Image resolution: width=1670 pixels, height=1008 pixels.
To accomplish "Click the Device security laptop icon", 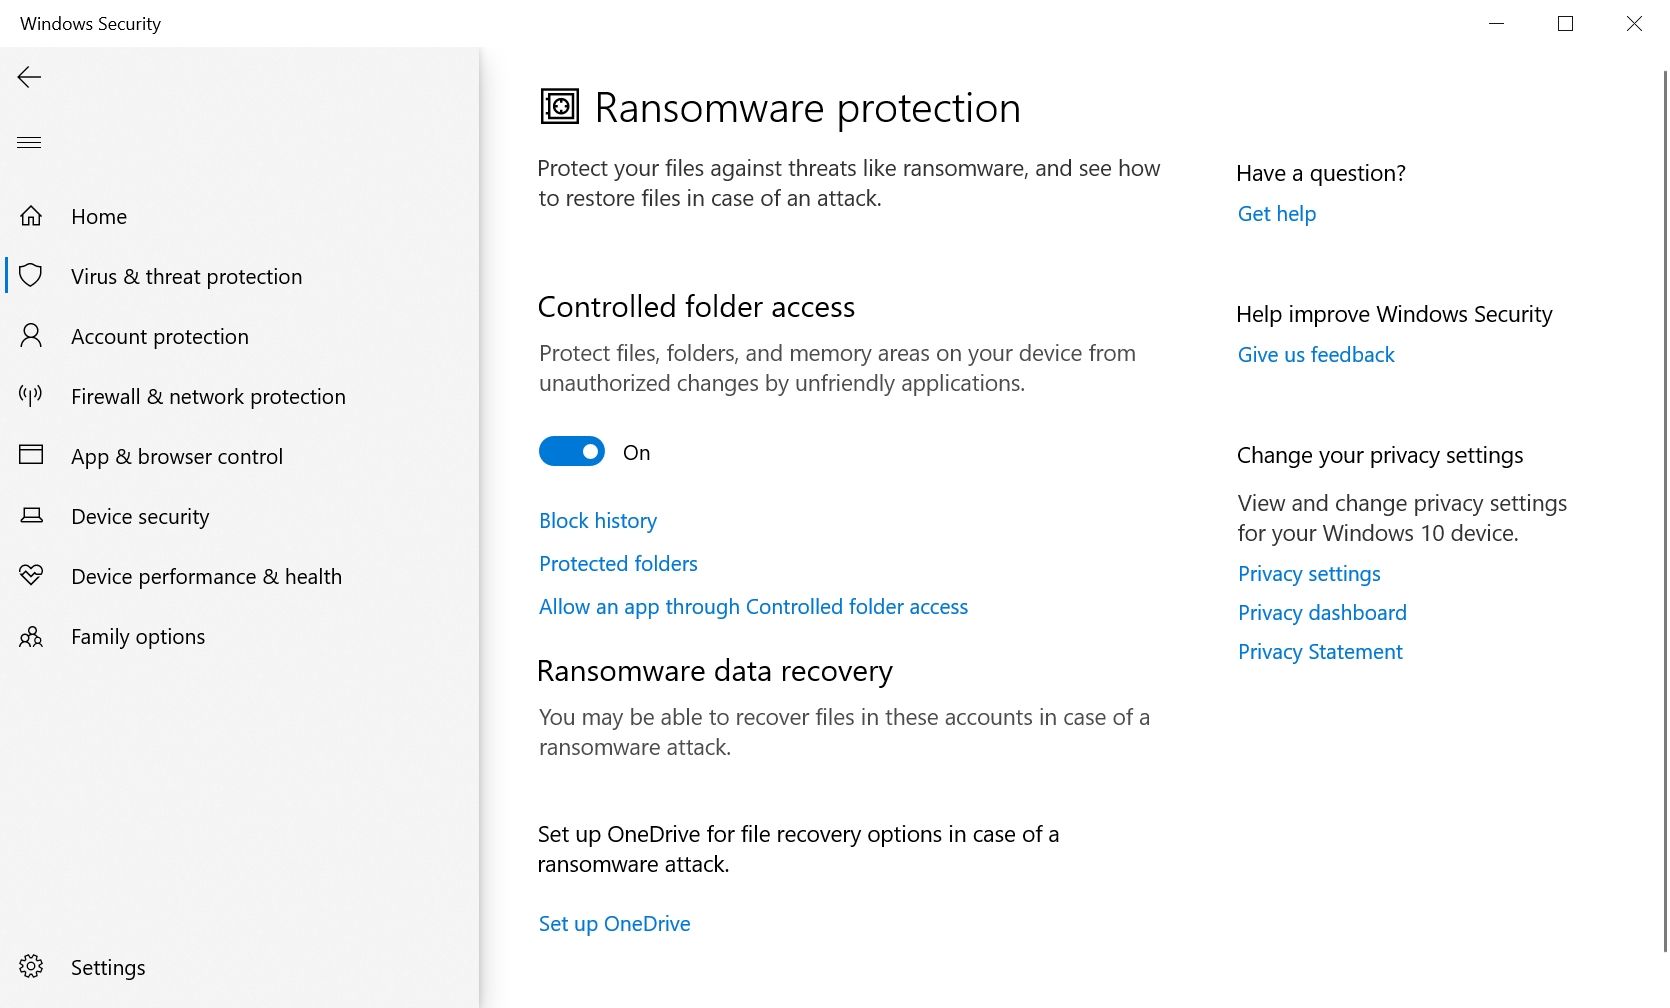I will click(31, 516).
